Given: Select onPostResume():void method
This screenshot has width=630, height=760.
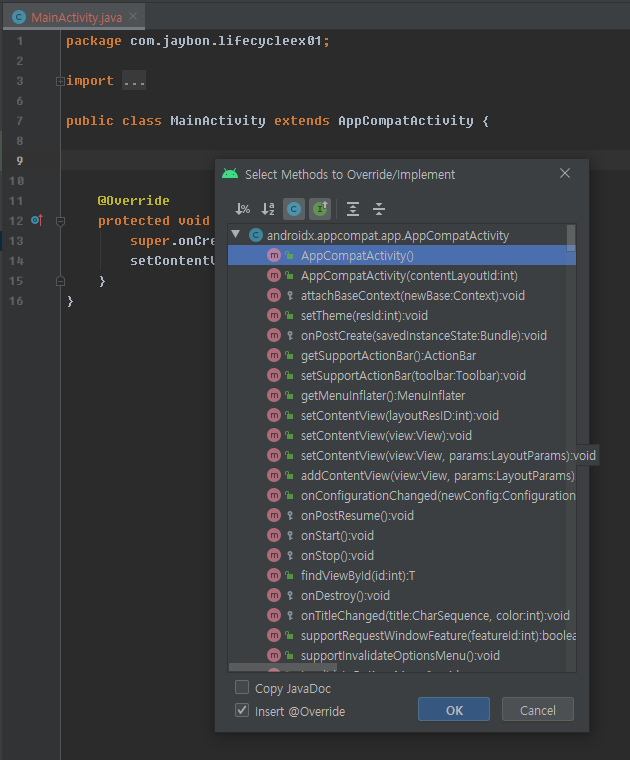Looking at the screenshot, I should [x=402, y=515].
